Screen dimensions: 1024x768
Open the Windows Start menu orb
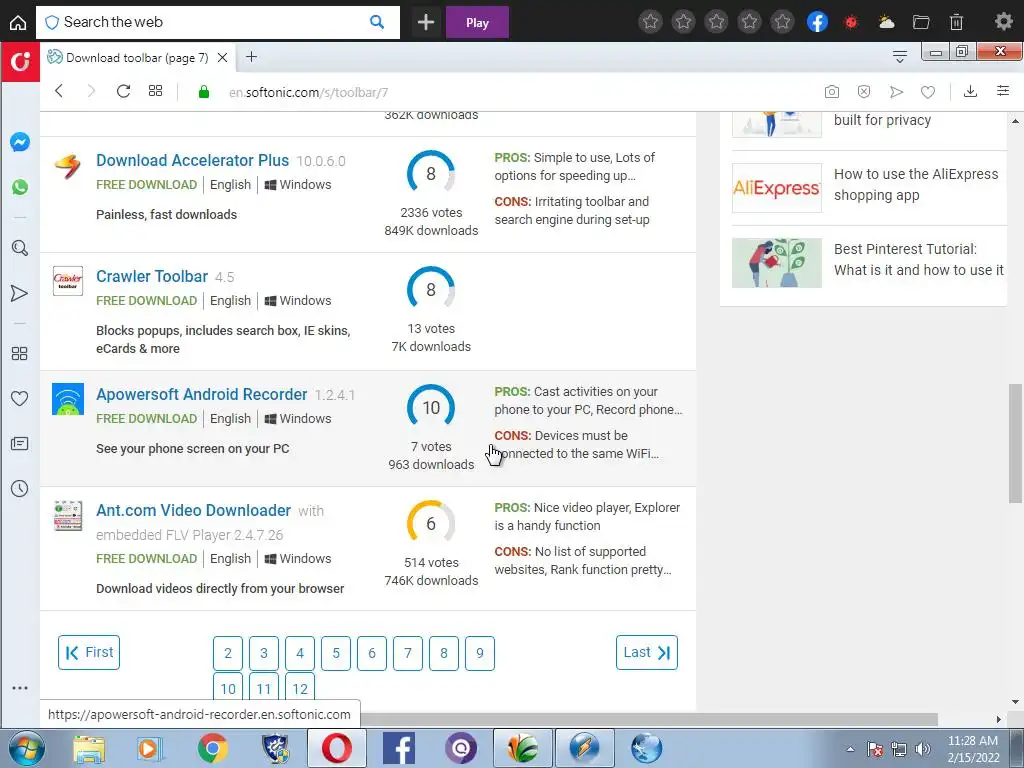[x=27, y=748]
